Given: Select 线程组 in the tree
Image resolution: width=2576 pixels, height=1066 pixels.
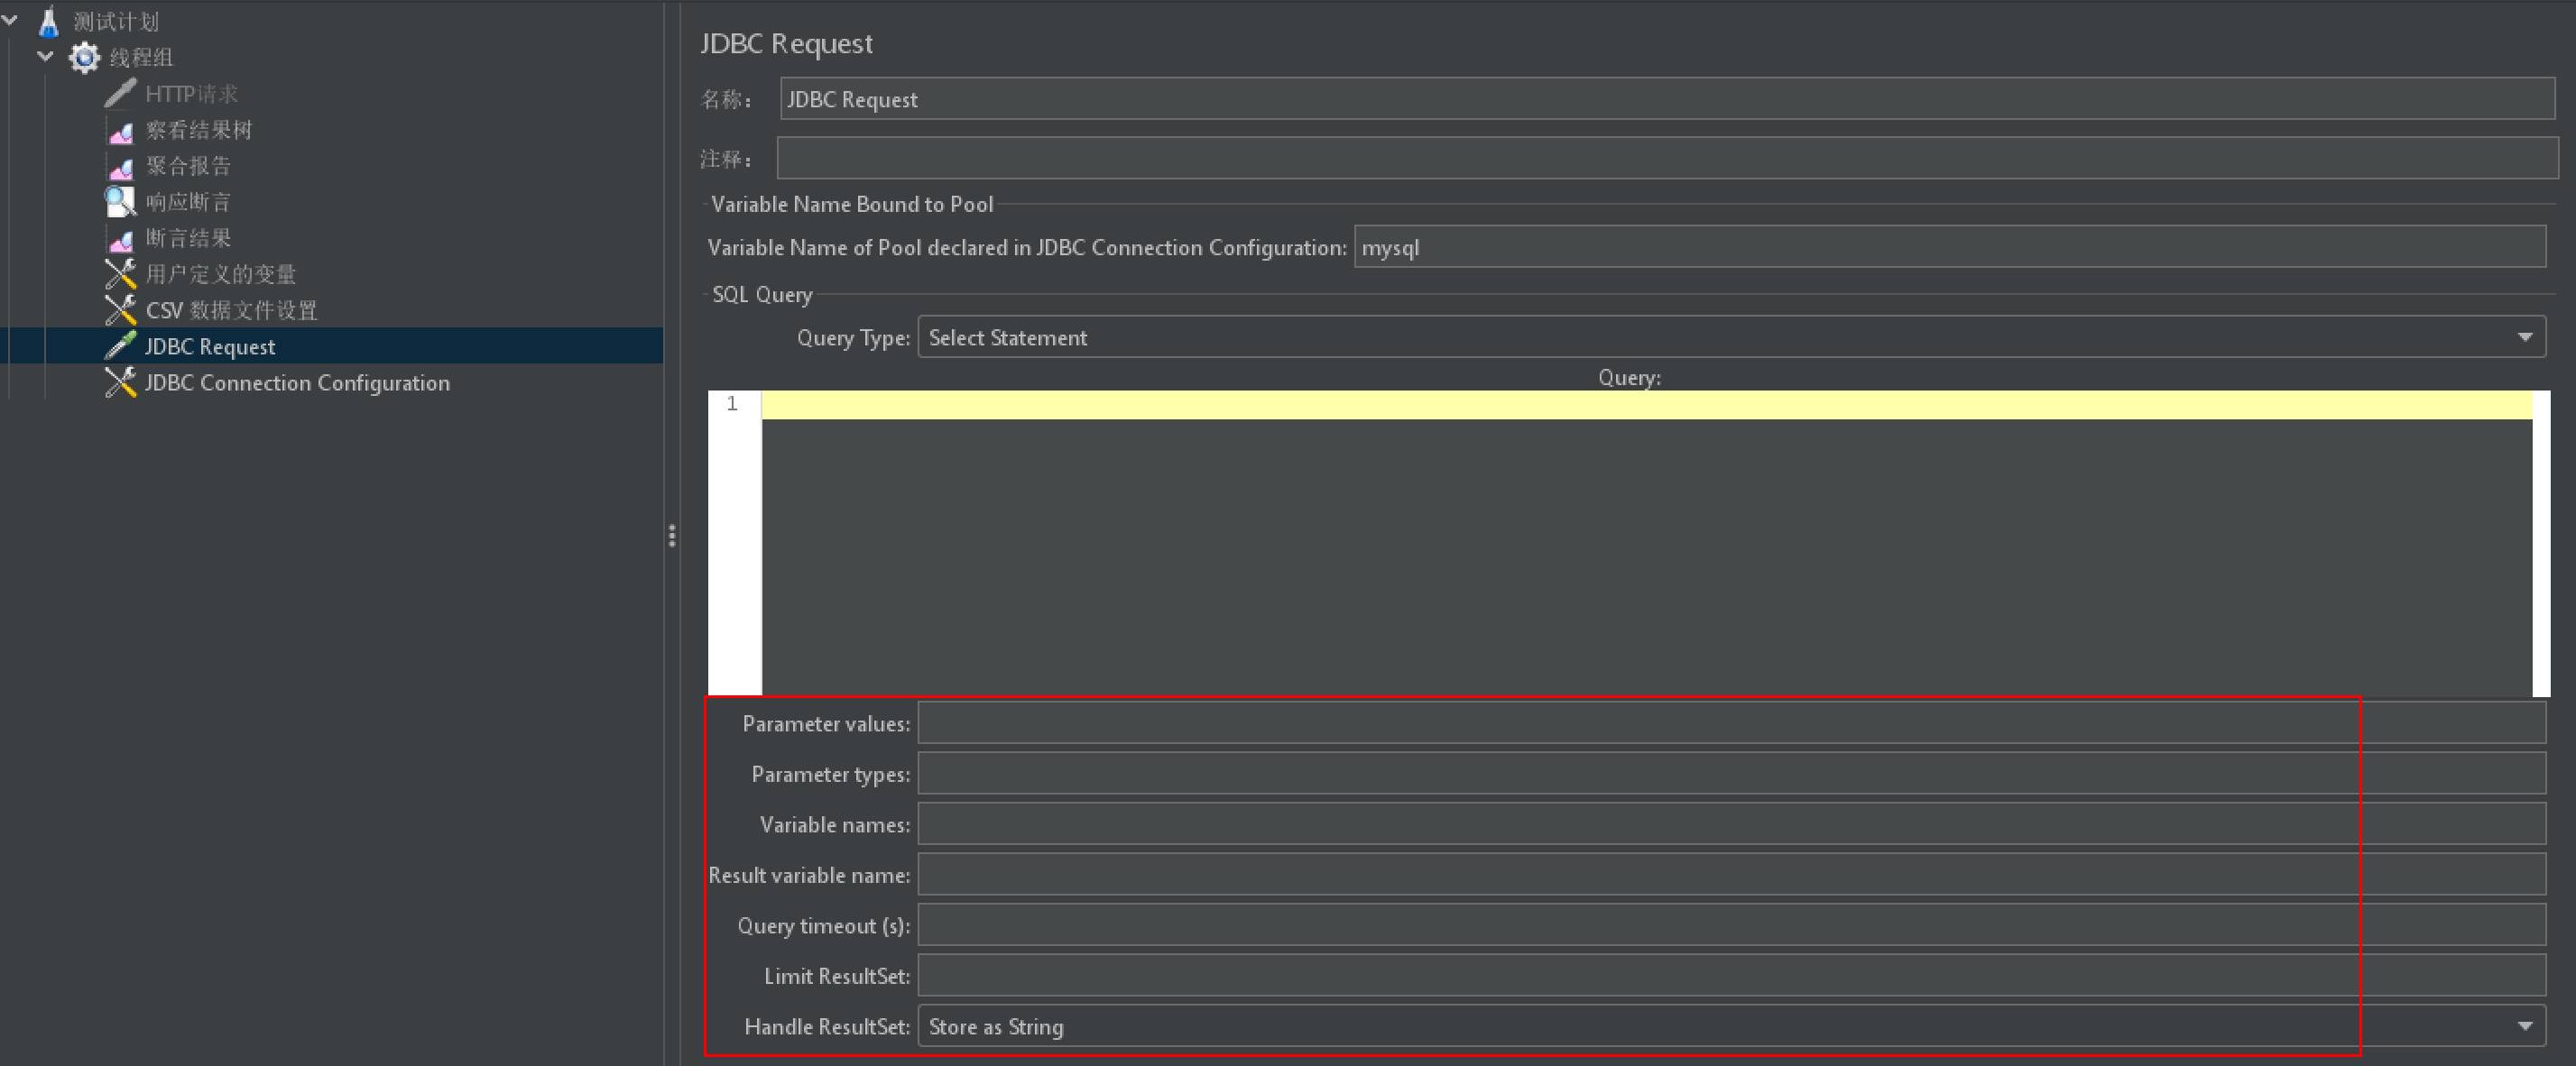Looking at the screenshot, I should pyautogui.click(x=141, y=57).
